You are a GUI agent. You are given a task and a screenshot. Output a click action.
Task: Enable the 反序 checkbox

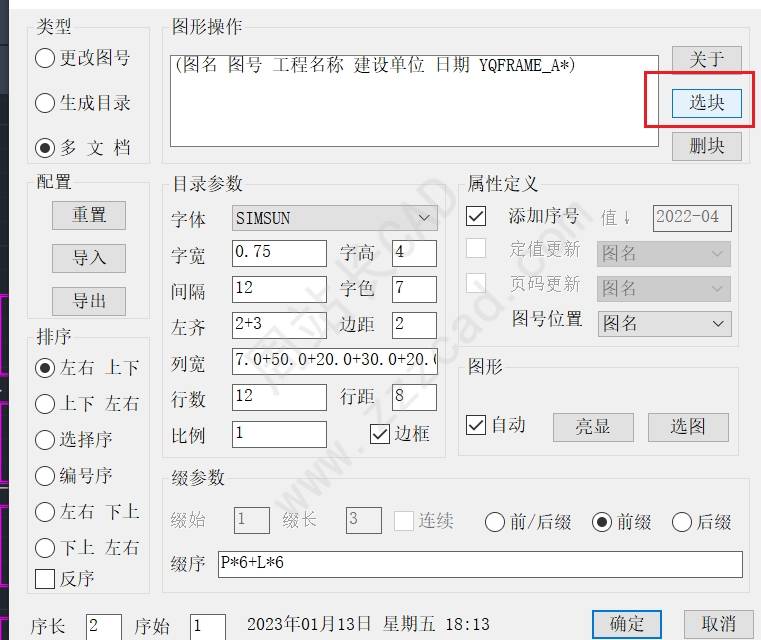tap(45, 578)
